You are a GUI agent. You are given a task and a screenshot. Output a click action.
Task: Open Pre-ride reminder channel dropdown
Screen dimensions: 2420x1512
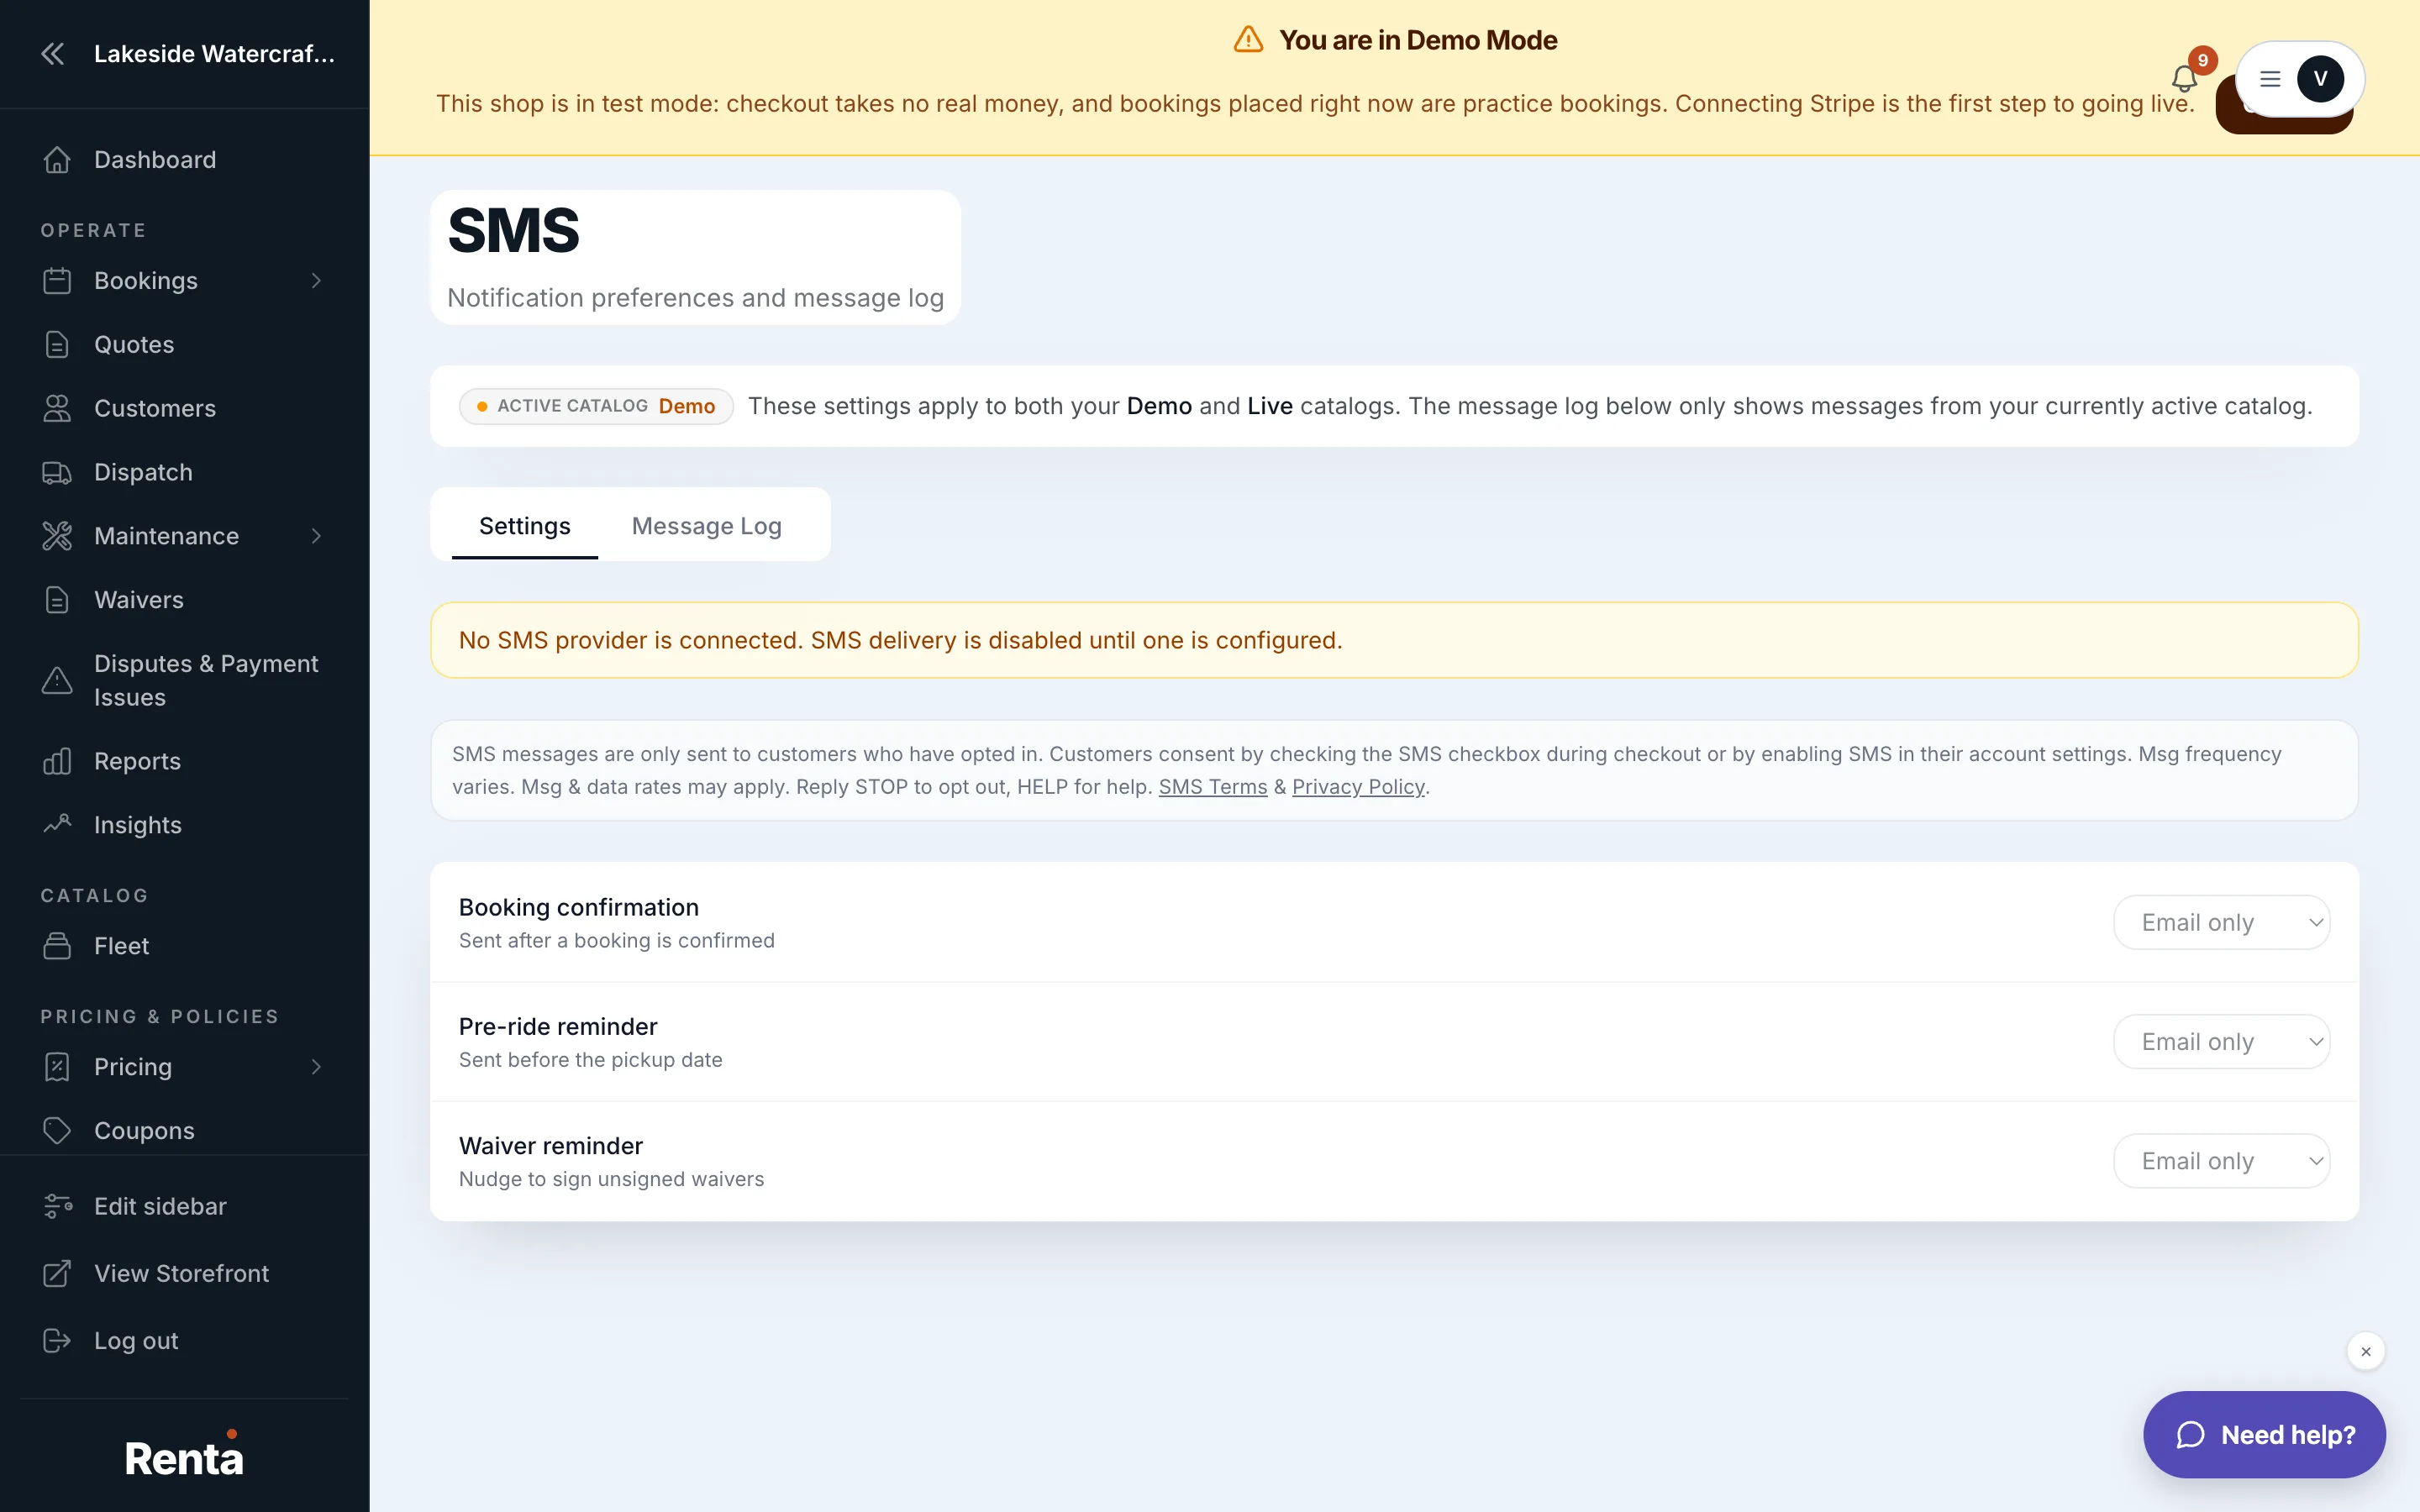(x=2222, y=1042)
